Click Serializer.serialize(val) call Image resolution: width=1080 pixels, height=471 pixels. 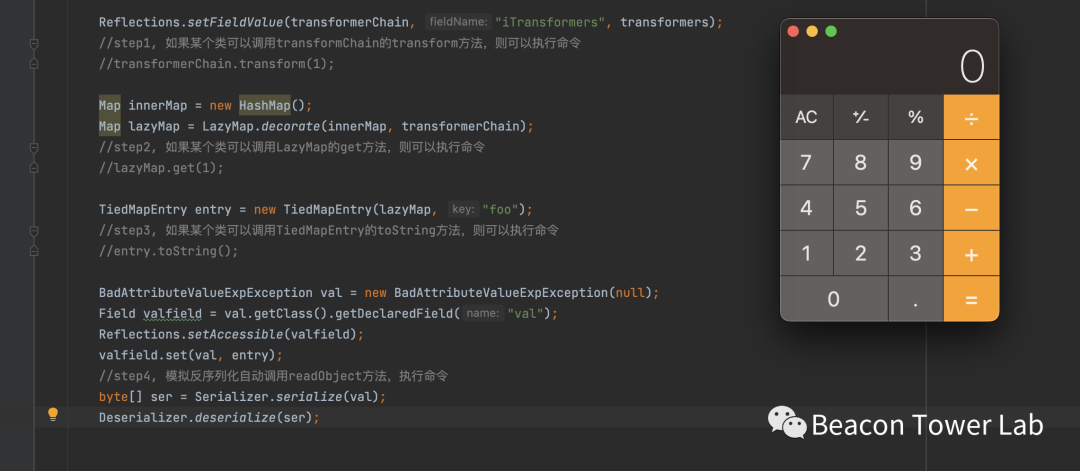point(287,397)
